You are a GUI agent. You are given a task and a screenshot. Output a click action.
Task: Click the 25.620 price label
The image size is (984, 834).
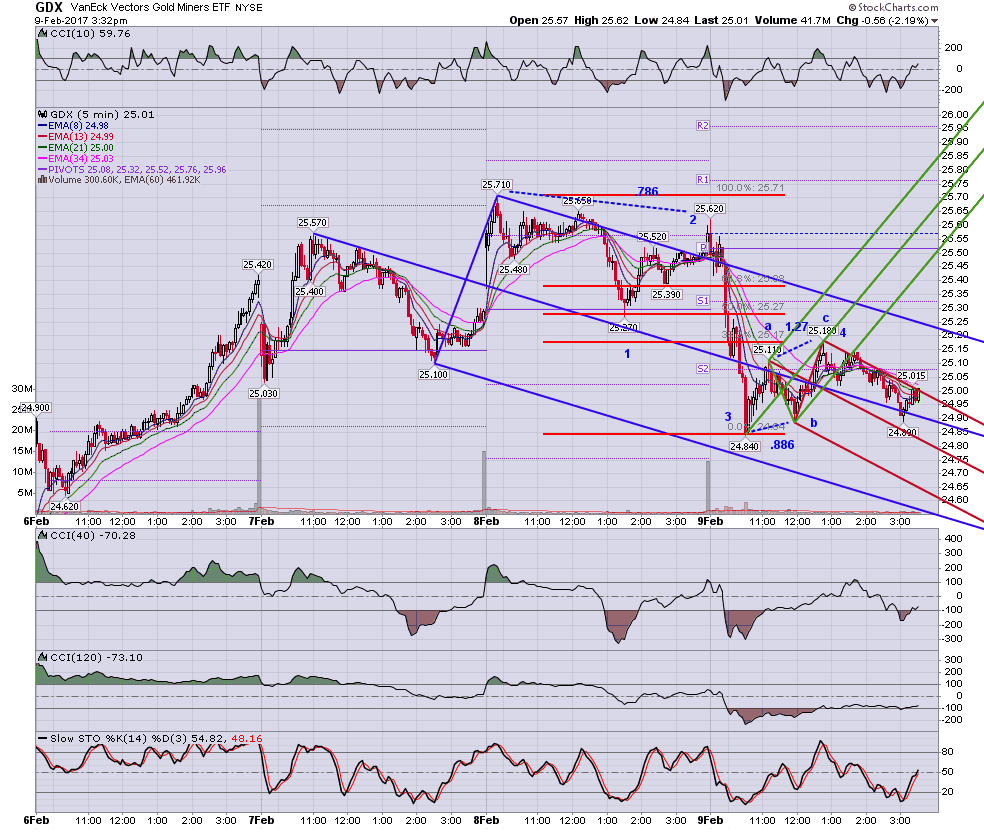pos(709,208)
